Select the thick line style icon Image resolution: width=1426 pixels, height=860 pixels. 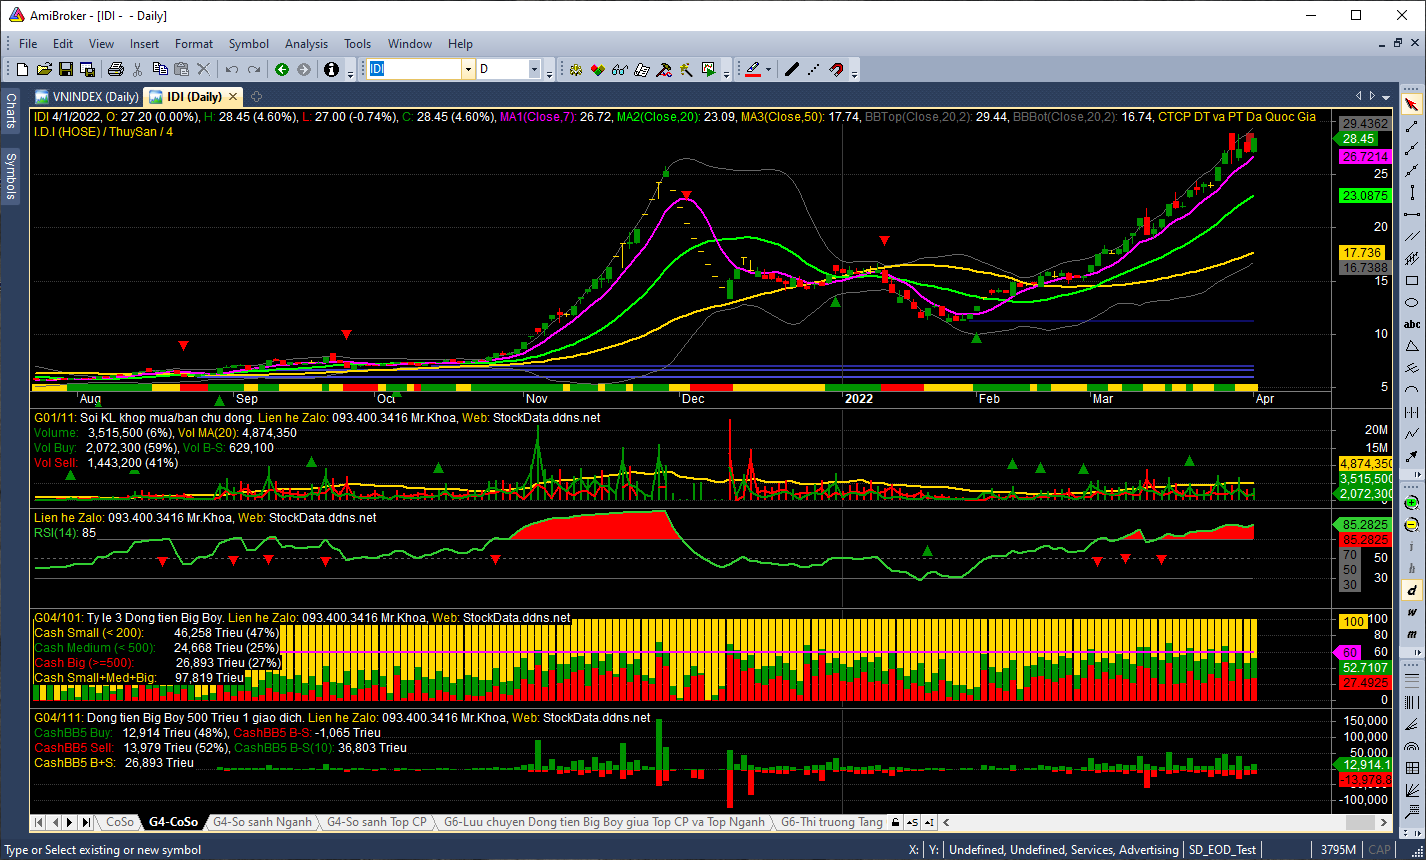[791, 69]
